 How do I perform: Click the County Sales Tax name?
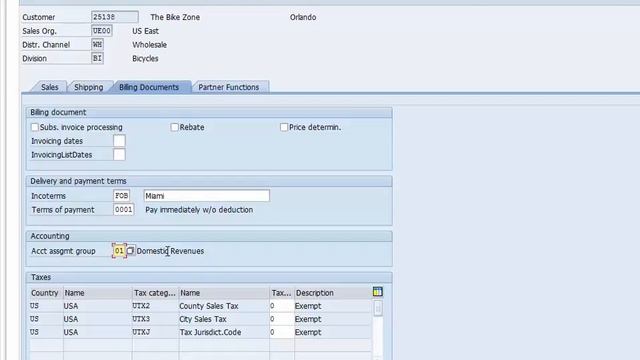click(209, 306)
